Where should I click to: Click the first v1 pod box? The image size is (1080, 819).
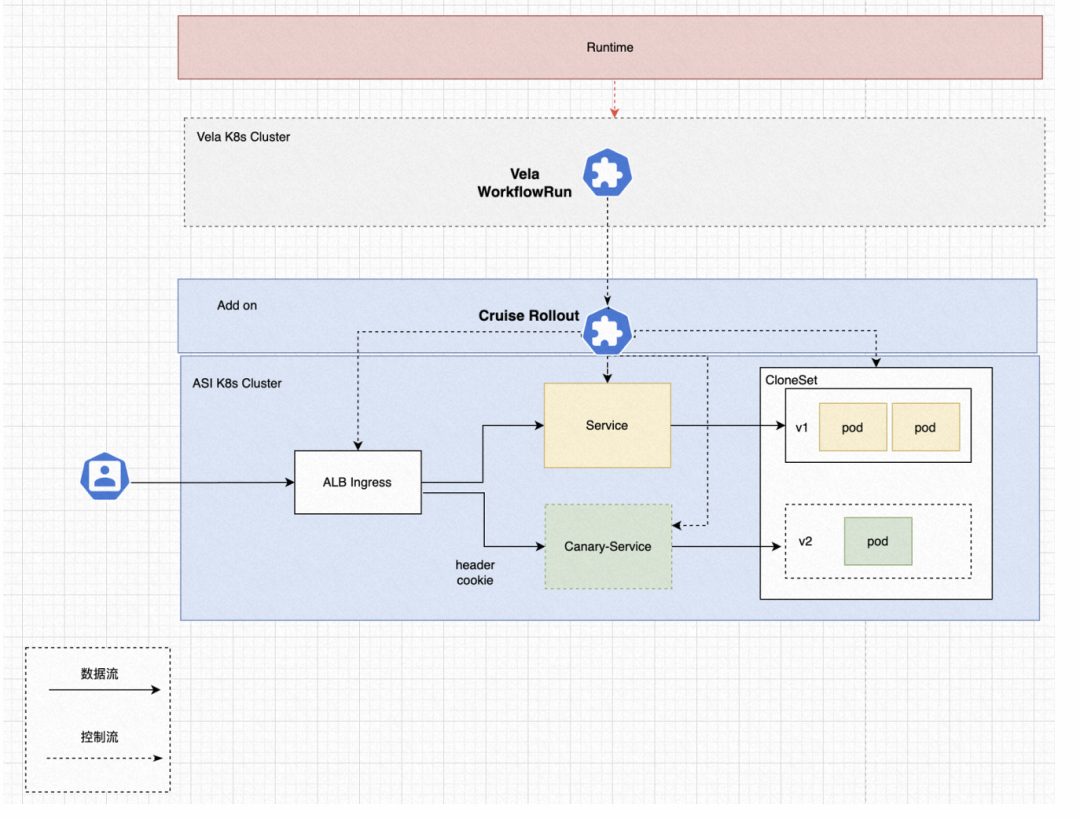pos(853,427)
